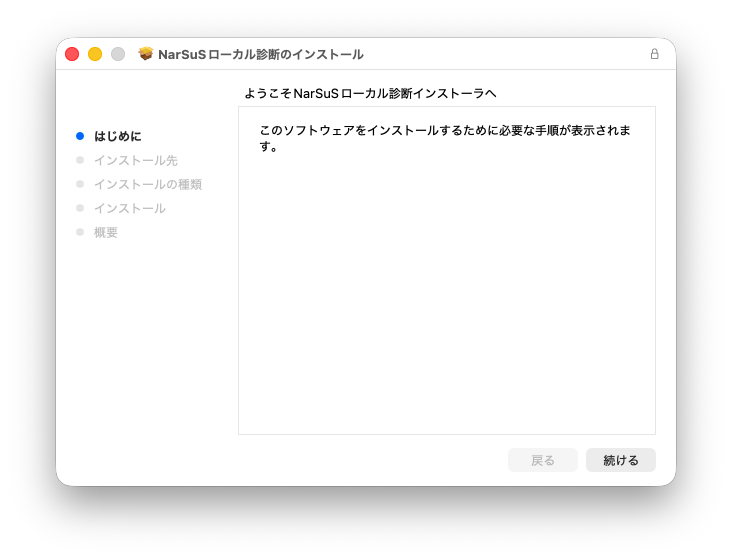This screenshot has height=560, width=732.
Task: Close the installer with red button
Action: pyautogui.click(x=72, y=54)
